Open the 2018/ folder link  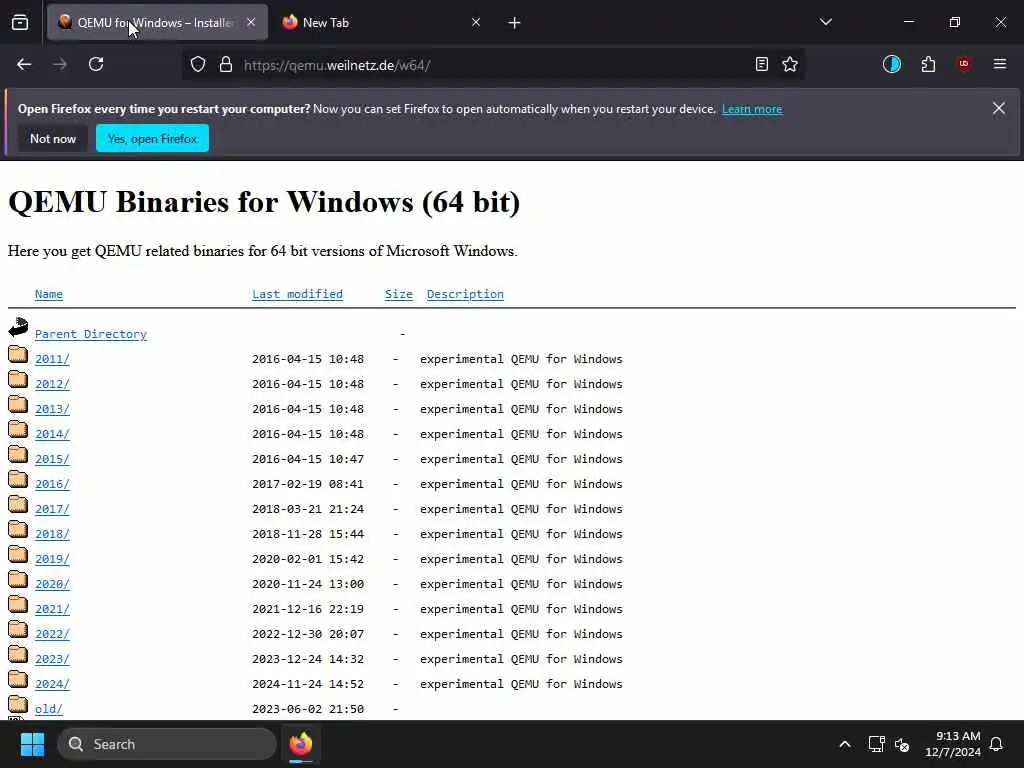coord(52,534)
